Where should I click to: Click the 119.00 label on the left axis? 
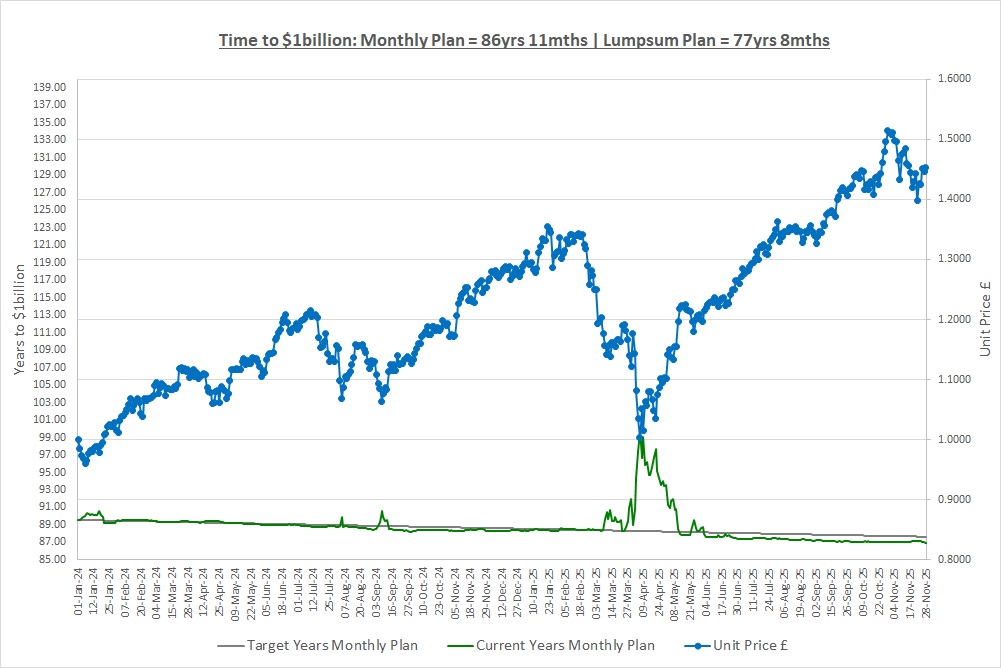point(50,262)
